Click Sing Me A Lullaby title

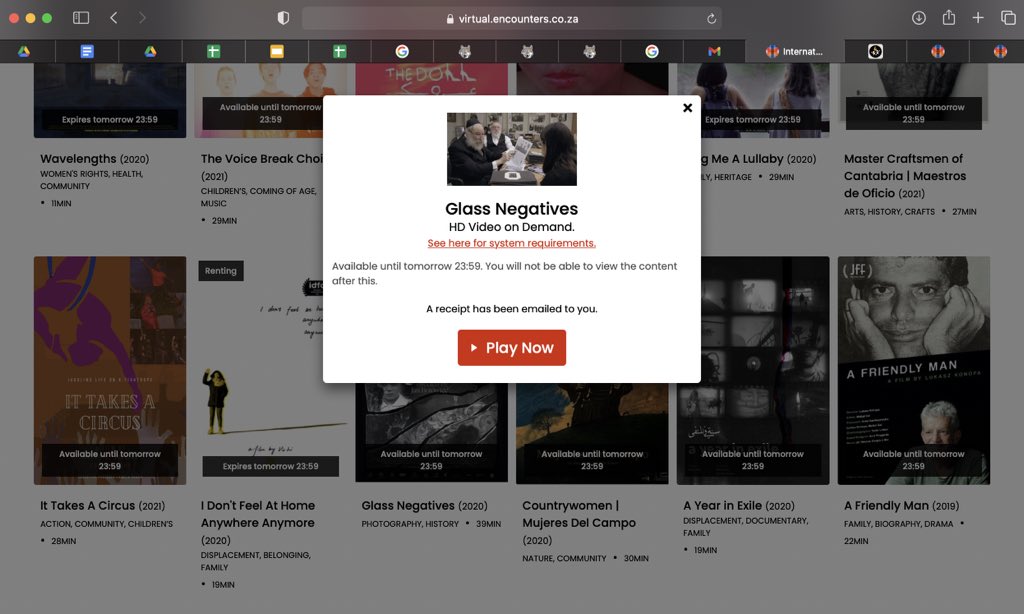click(x=759, y=159)
